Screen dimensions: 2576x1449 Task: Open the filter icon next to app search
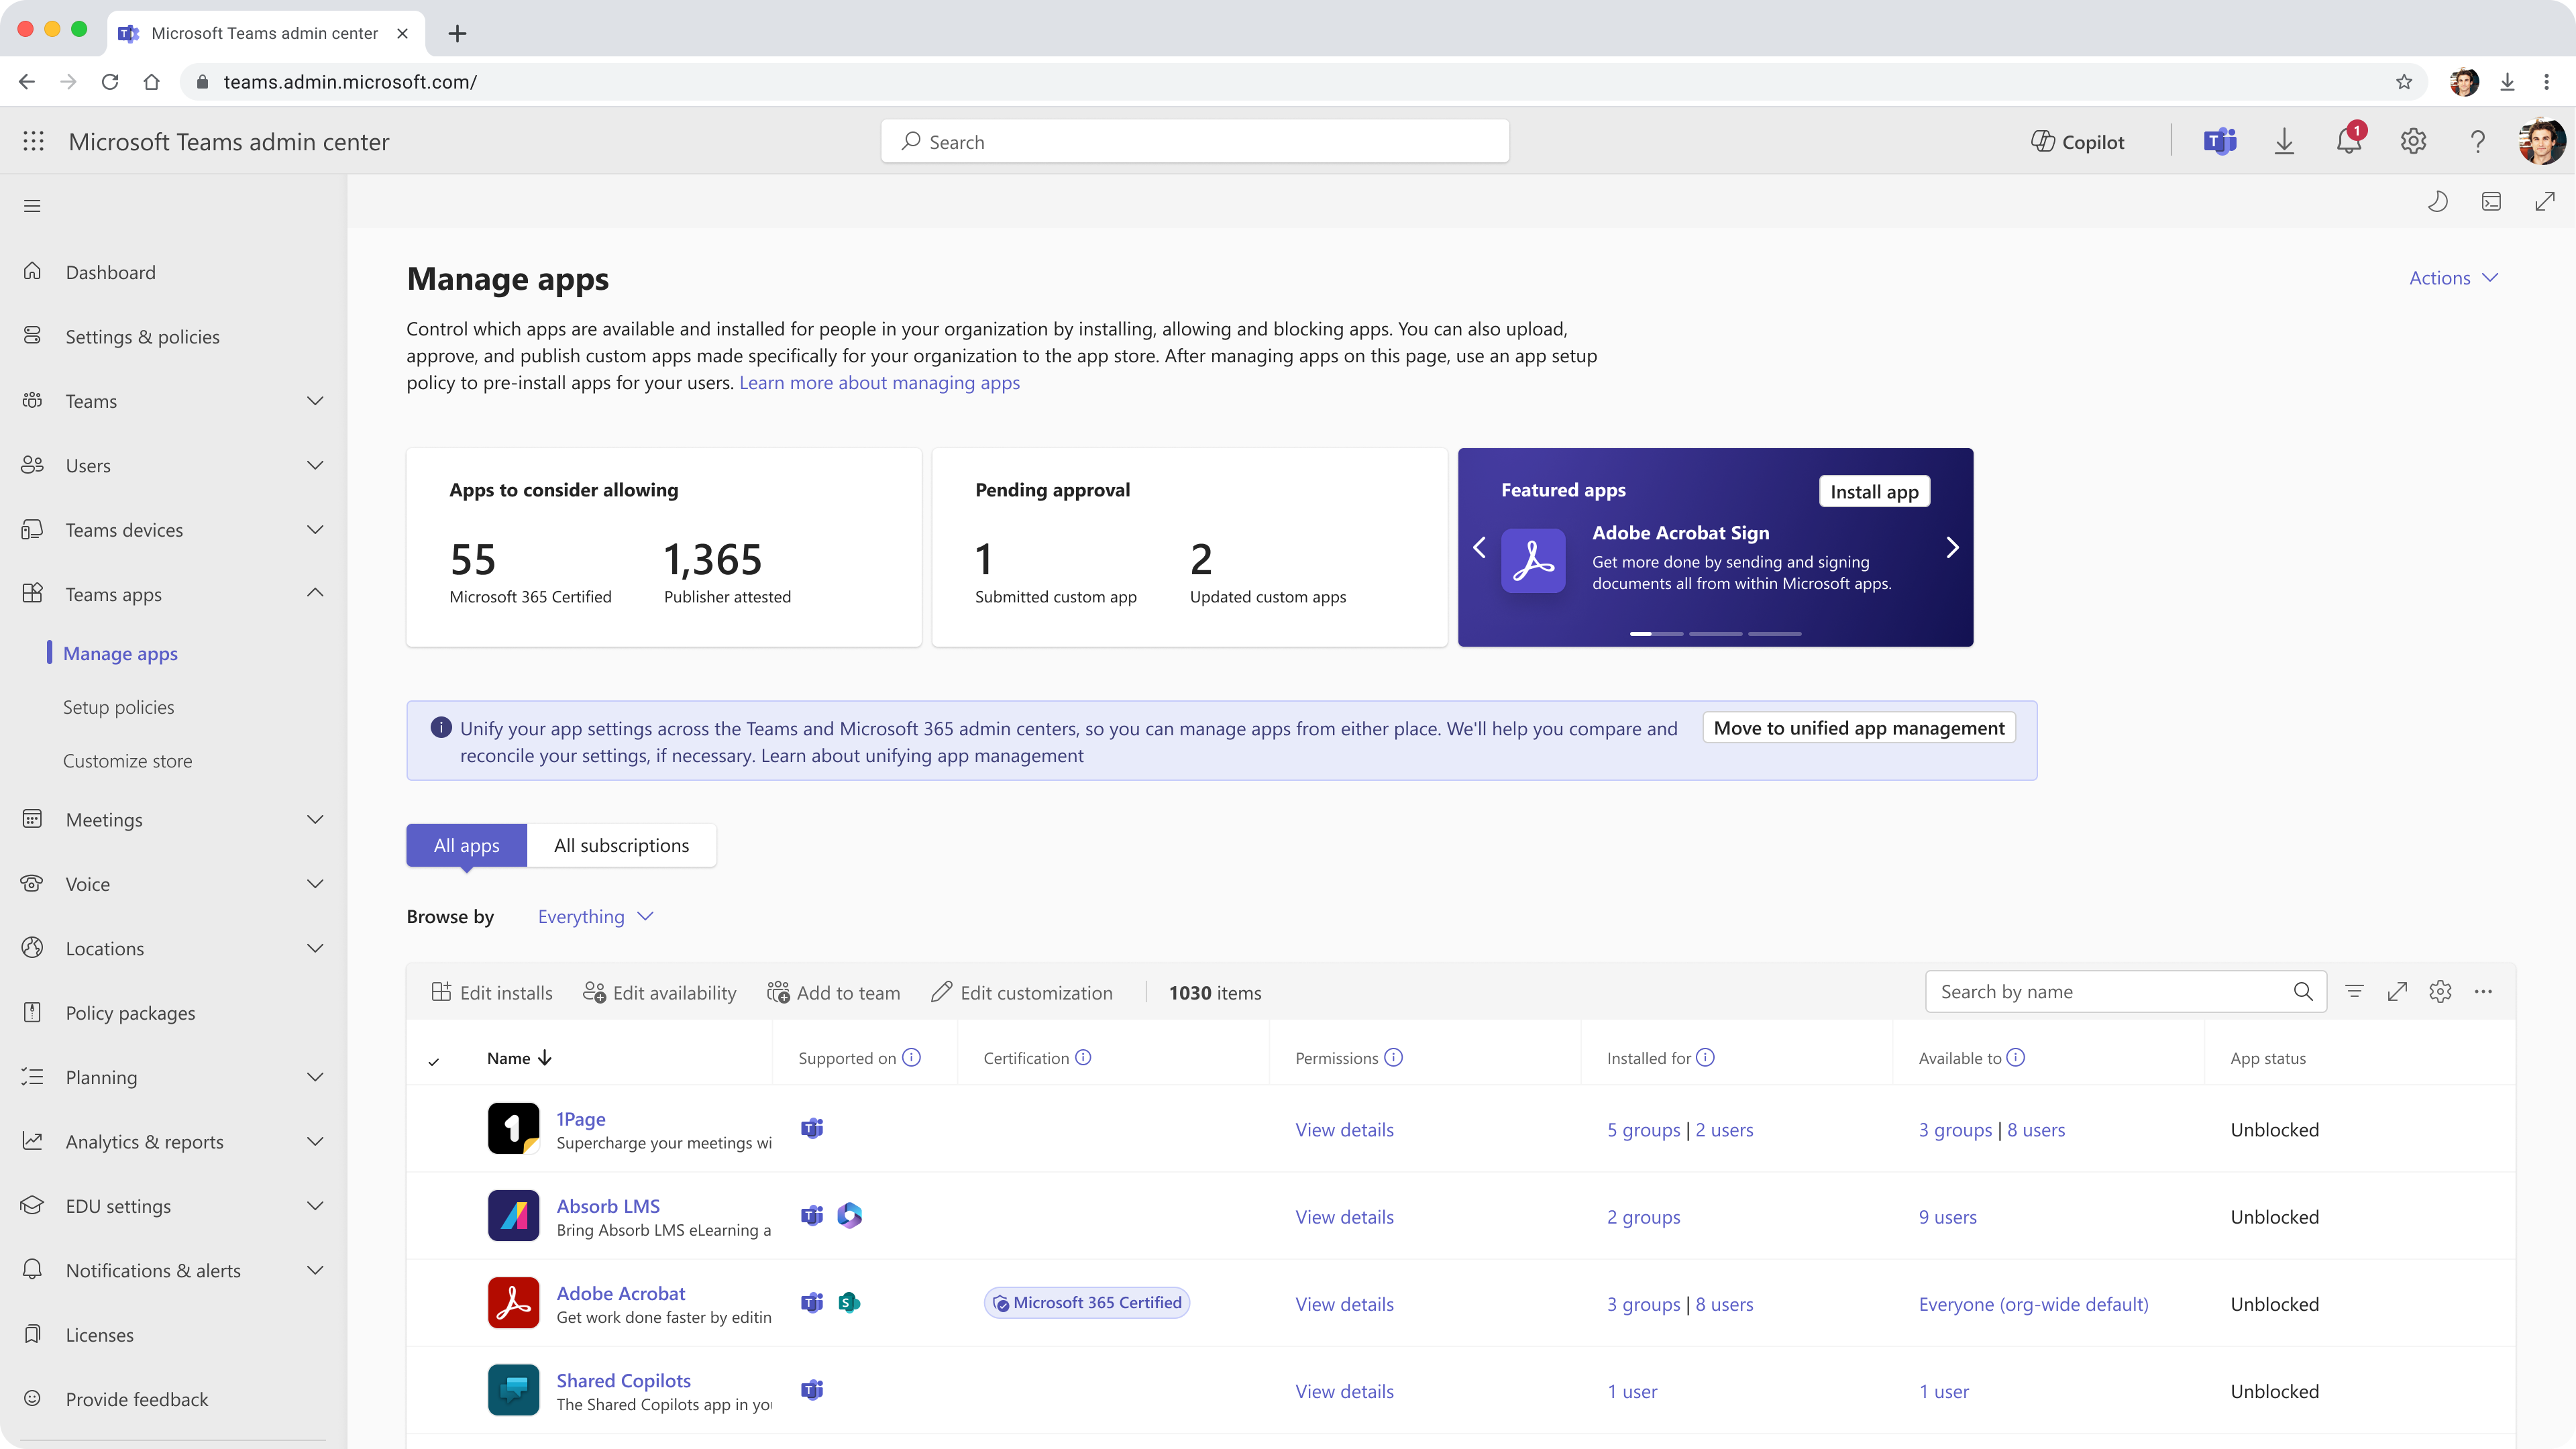[2355, 991]
